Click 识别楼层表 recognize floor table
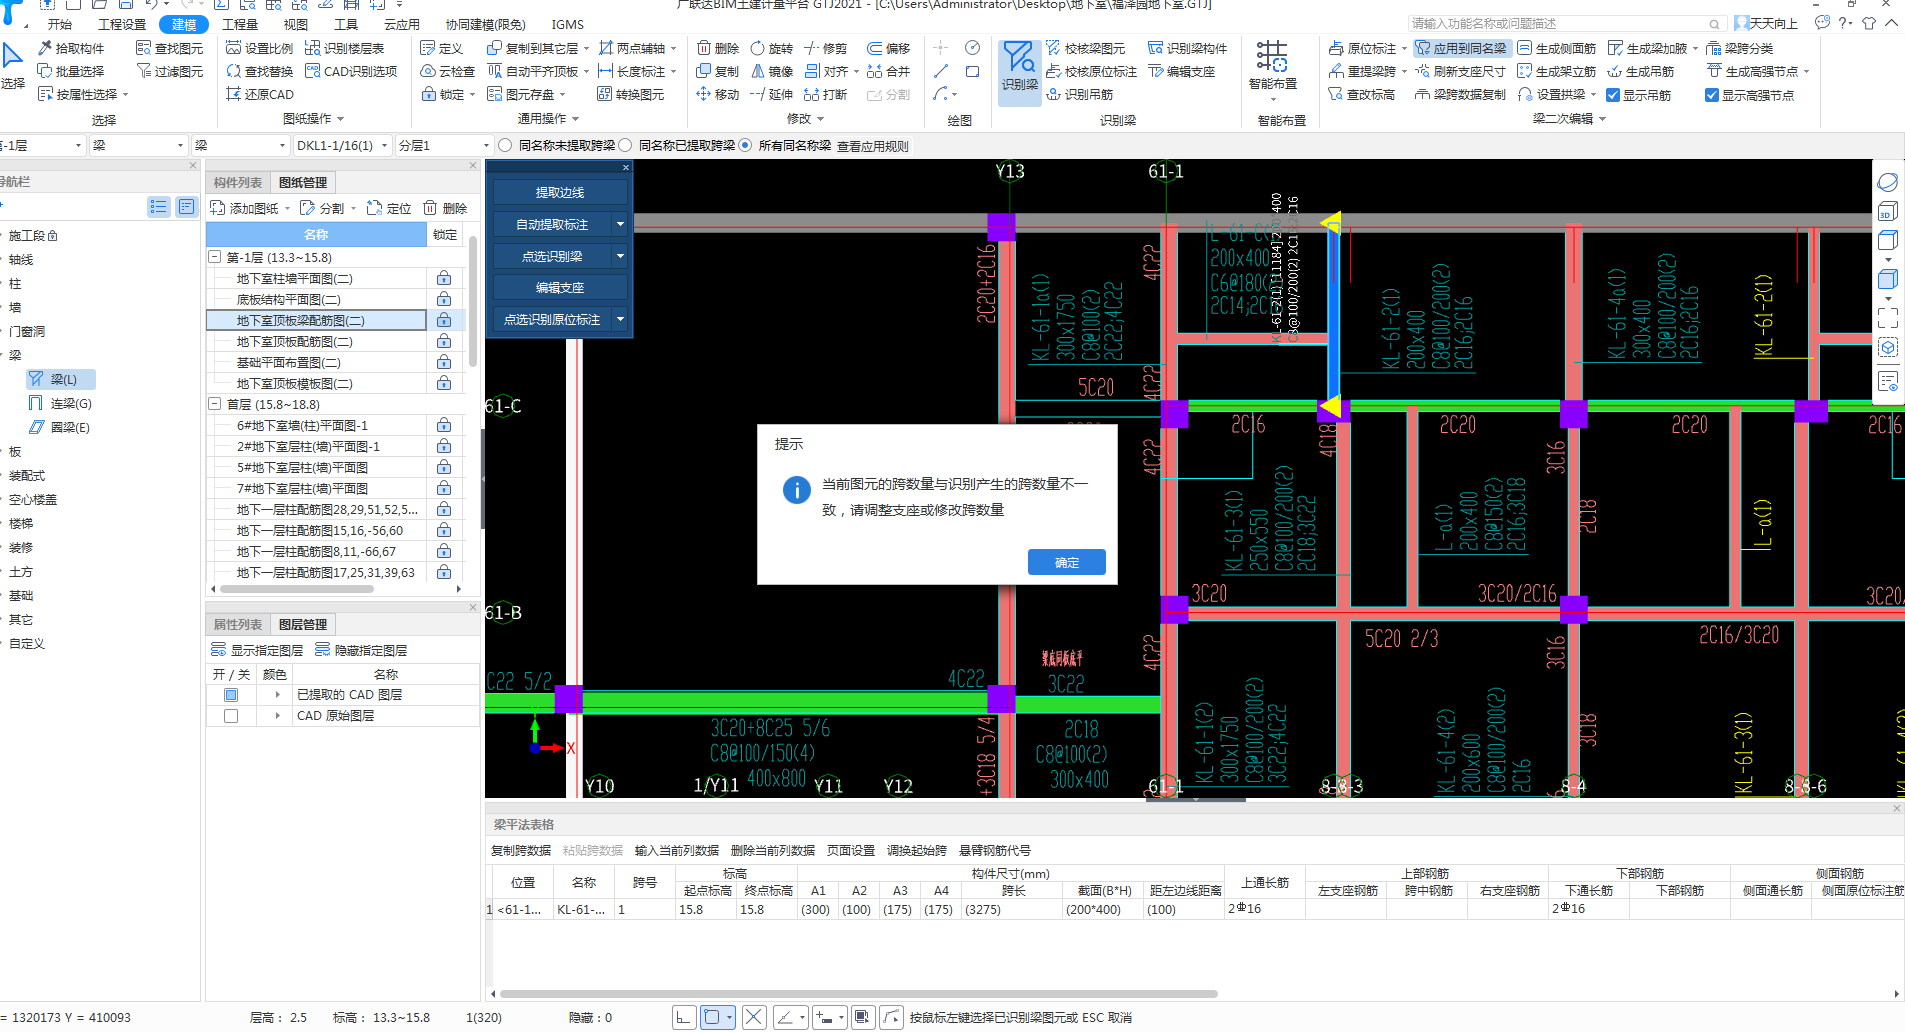Image resolution: width=1905 pixels, height=1033 pixels. pos(344,48)
